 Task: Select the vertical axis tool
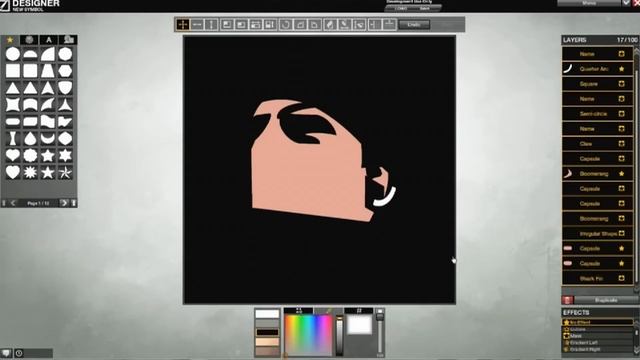[211, 24]
